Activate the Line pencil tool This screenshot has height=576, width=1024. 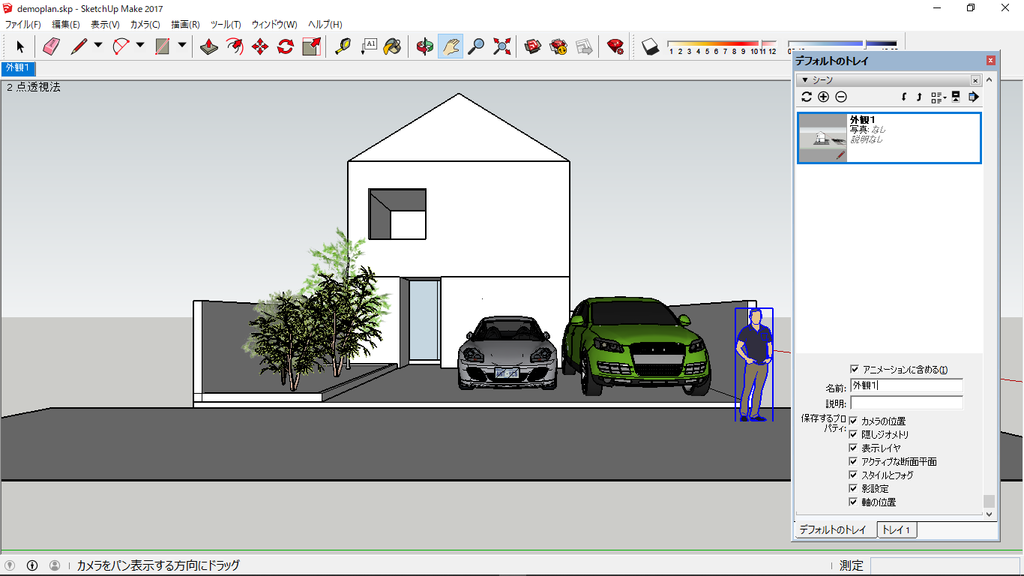point(79,46)
